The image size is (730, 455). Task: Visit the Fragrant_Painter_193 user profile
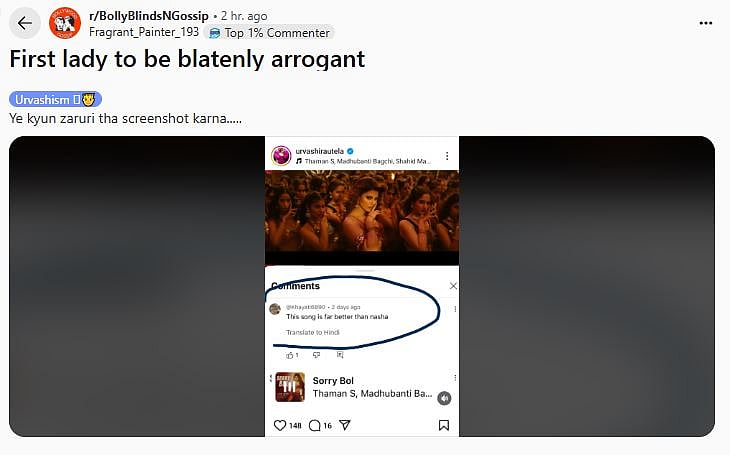tap(144, 32)
